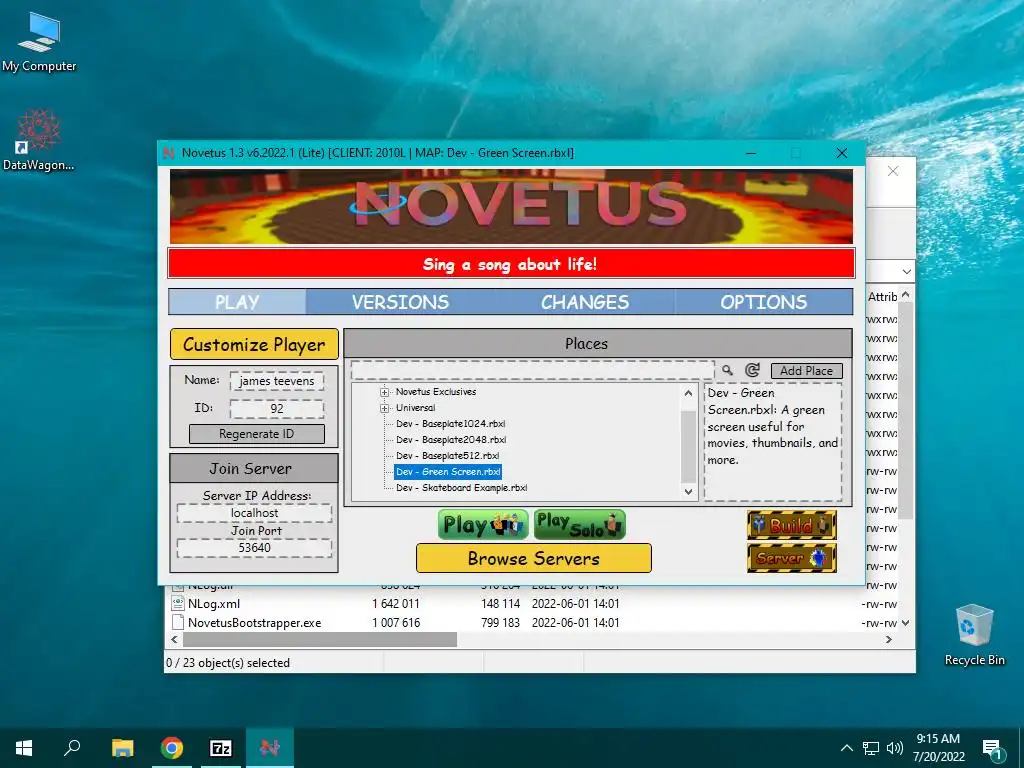Select Dev - Green Screen.rbxl
The image size is (1024, 768).
(x=448, y=472)
